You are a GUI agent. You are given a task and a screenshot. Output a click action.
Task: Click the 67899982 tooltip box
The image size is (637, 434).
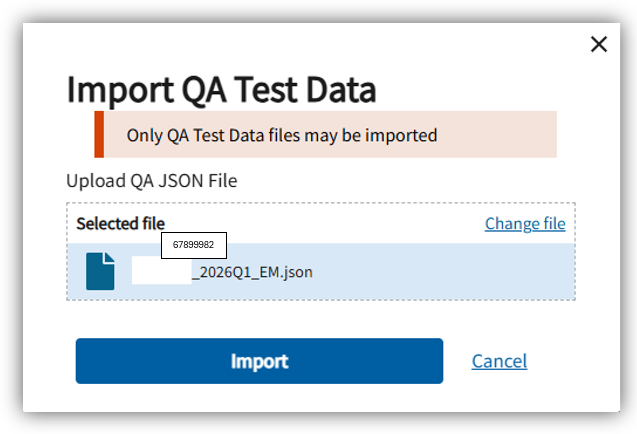pos(194,245)
